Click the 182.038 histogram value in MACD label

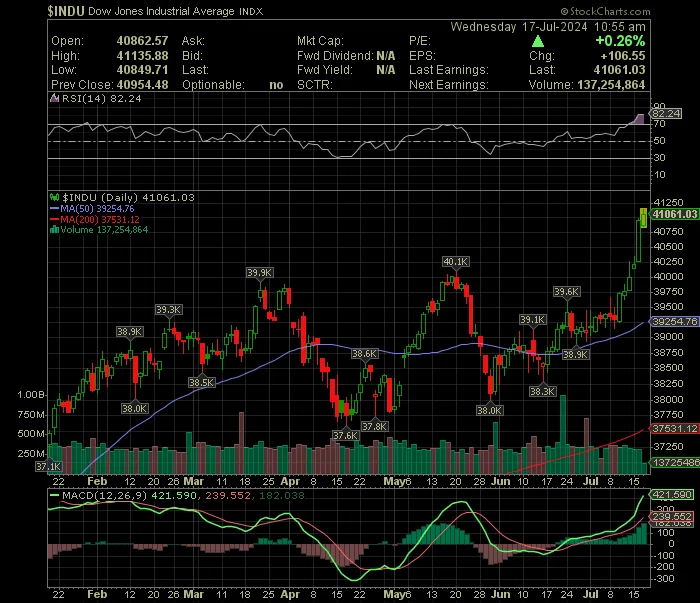point(282,495)
